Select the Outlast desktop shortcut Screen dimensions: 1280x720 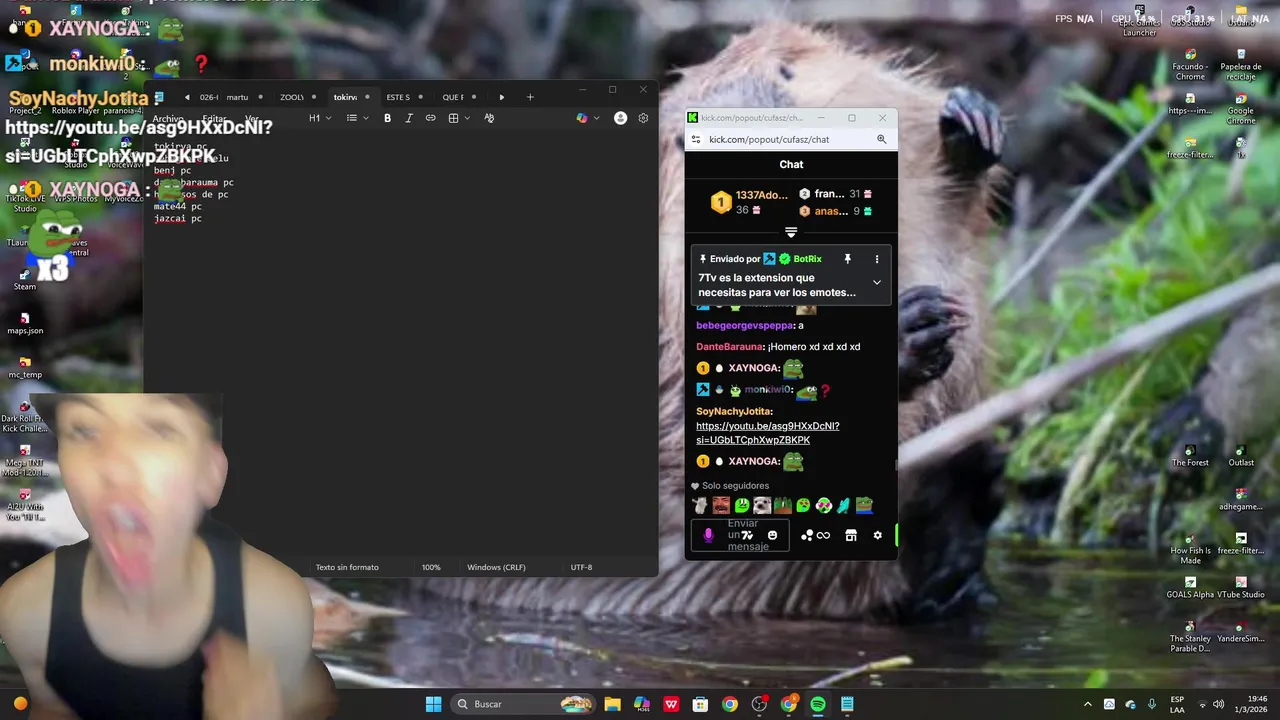(1241, 455)
